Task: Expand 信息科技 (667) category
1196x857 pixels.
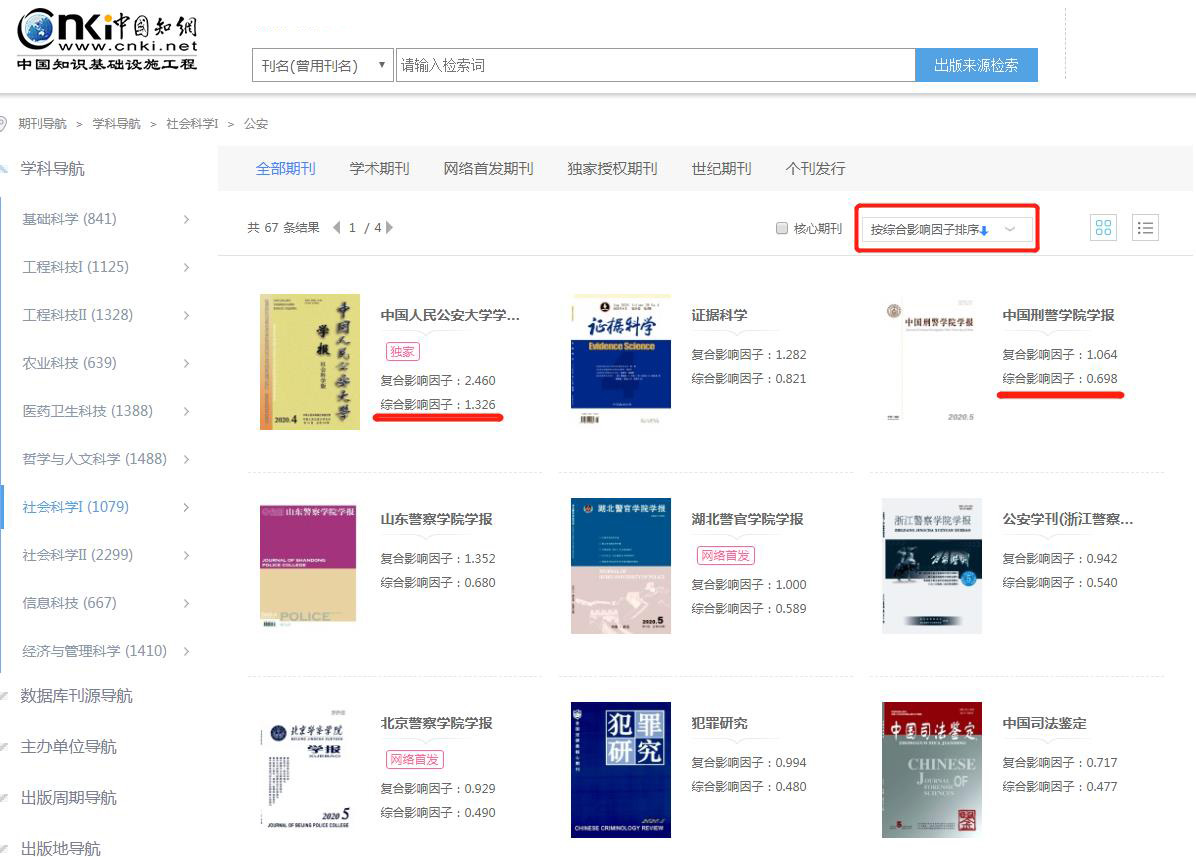Action: click(x=186, y=604)
